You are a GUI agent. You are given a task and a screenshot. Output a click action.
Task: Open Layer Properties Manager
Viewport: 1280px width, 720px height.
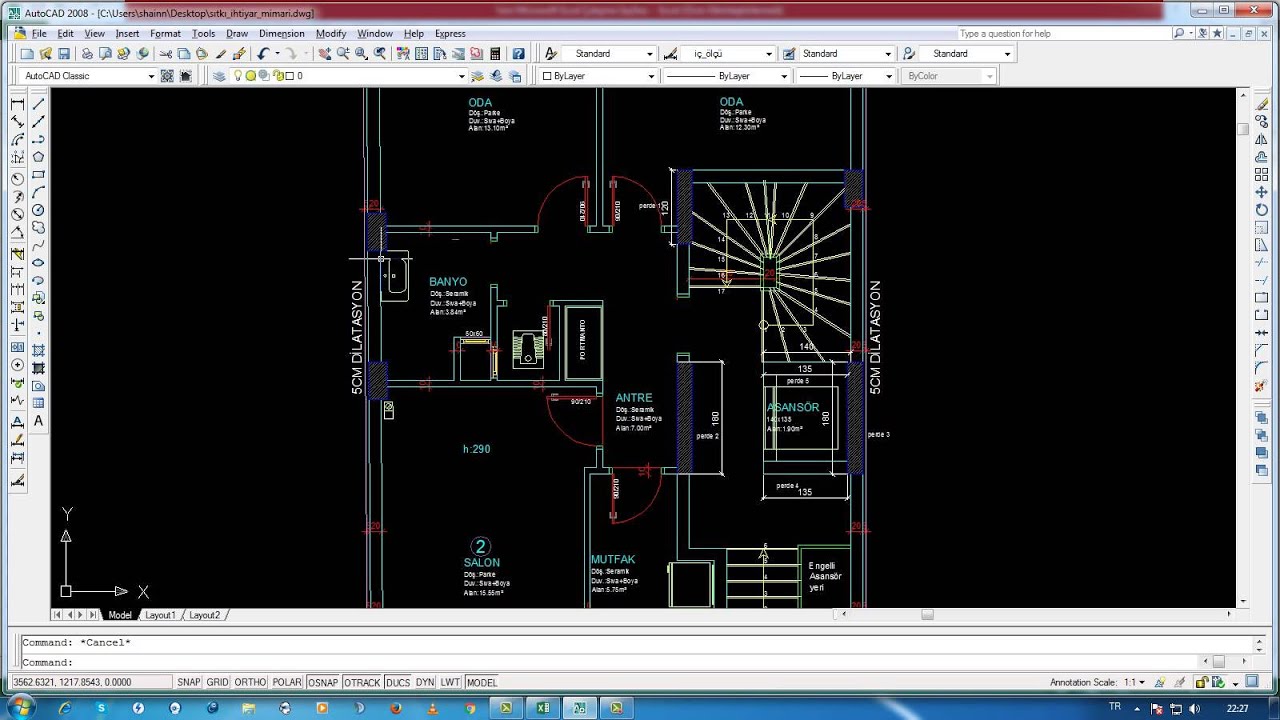(x=219, y=76)
